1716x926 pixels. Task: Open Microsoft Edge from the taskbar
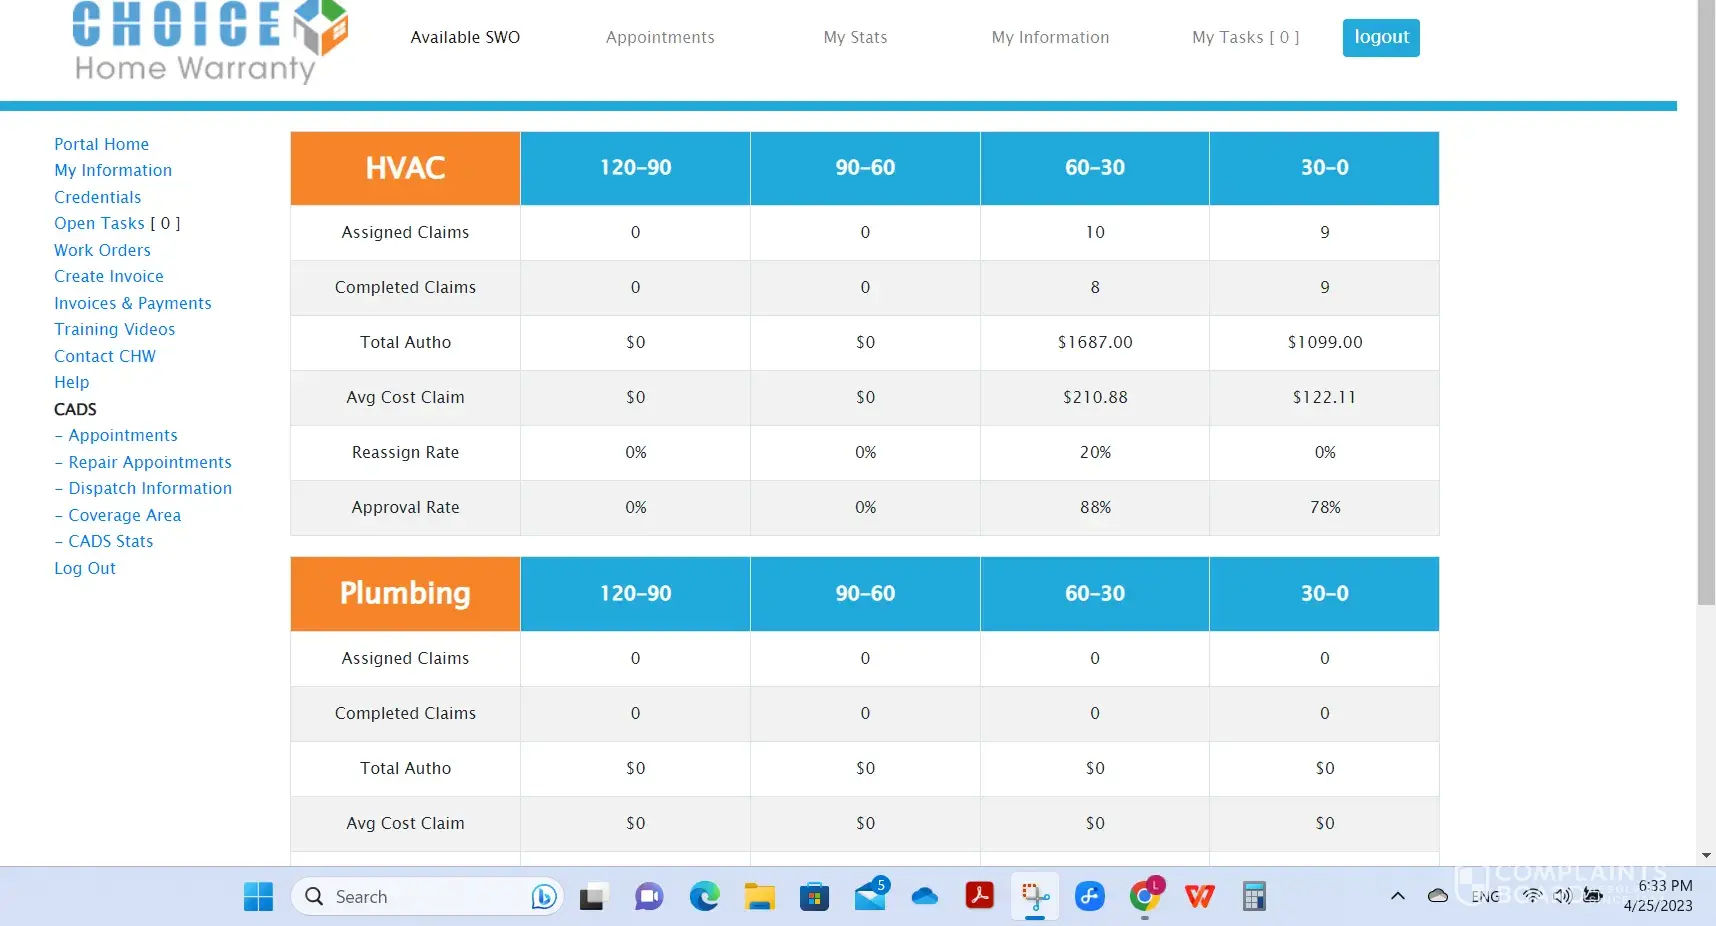[704, 896]
